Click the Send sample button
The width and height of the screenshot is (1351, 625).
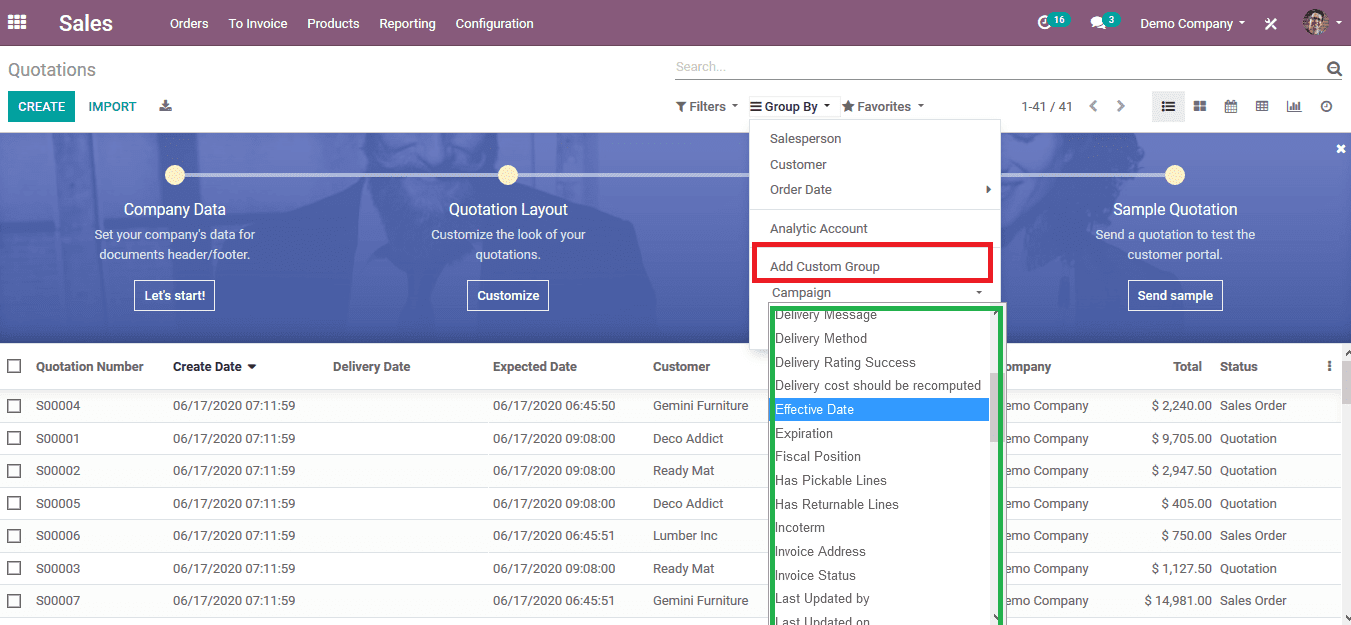tap(1175, 295)
